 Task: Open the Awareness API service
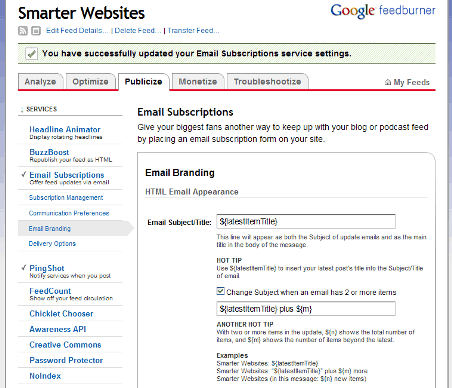58,329
